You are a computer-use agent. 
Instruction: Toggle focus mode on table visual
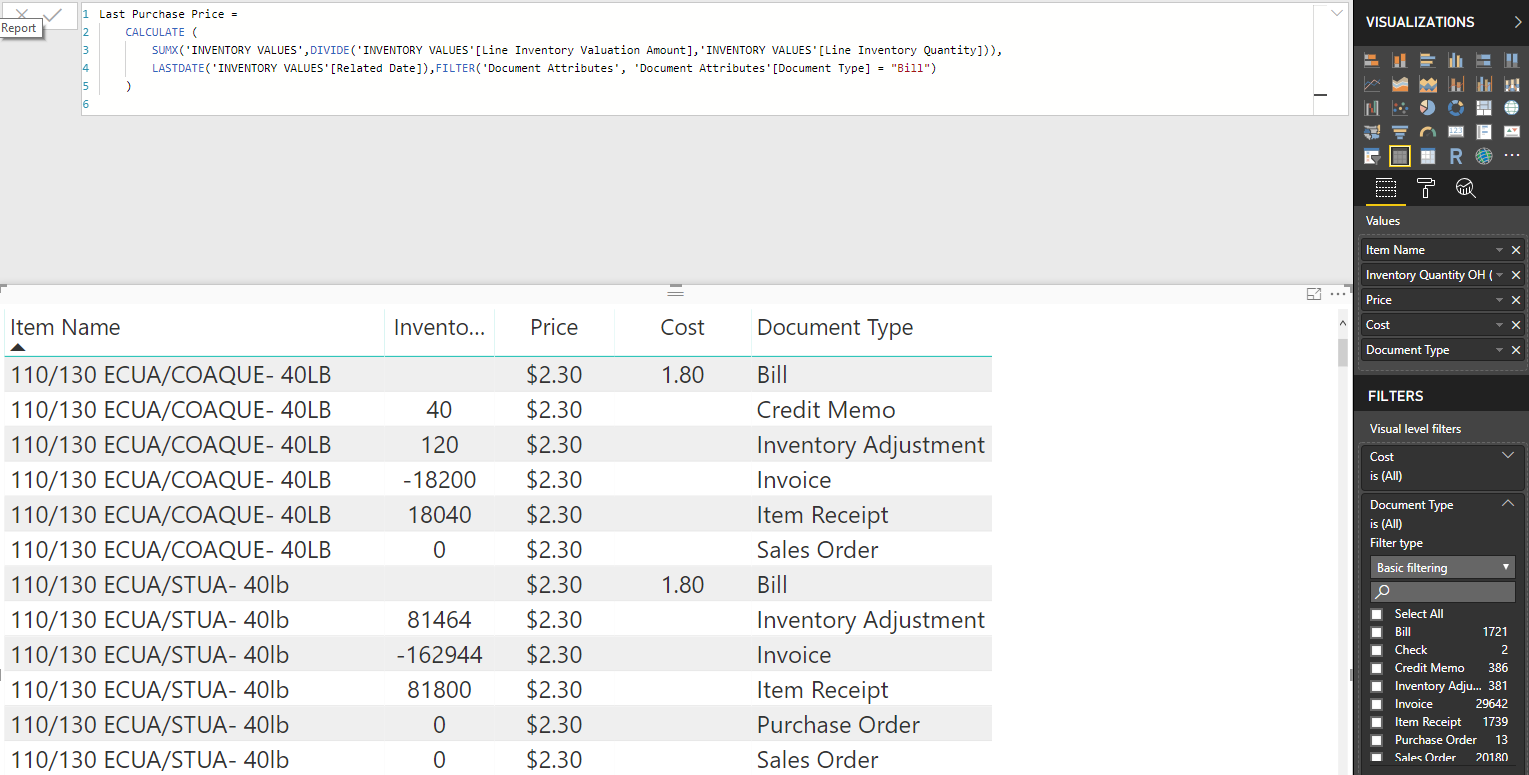[x=1314, y=294]
